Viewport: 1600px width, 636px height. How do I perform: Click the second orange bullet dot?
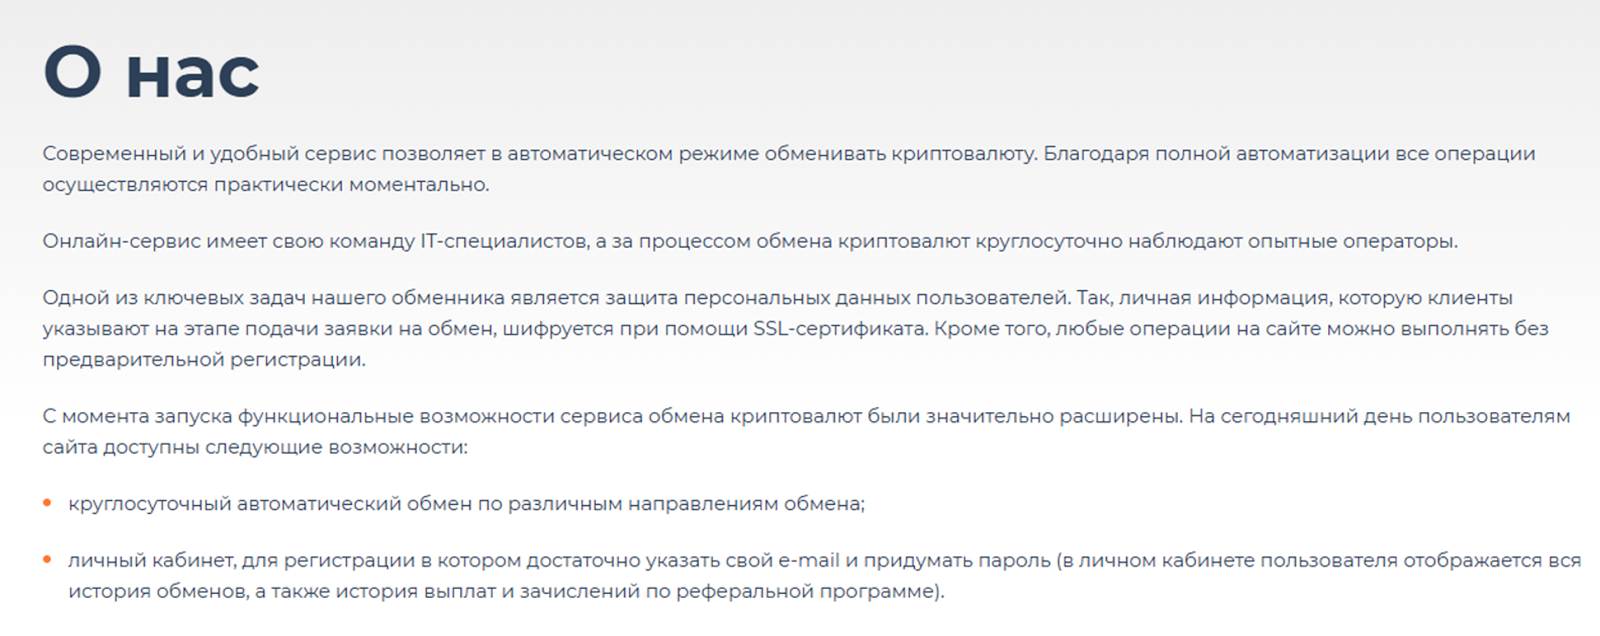[x=47, y=560]
